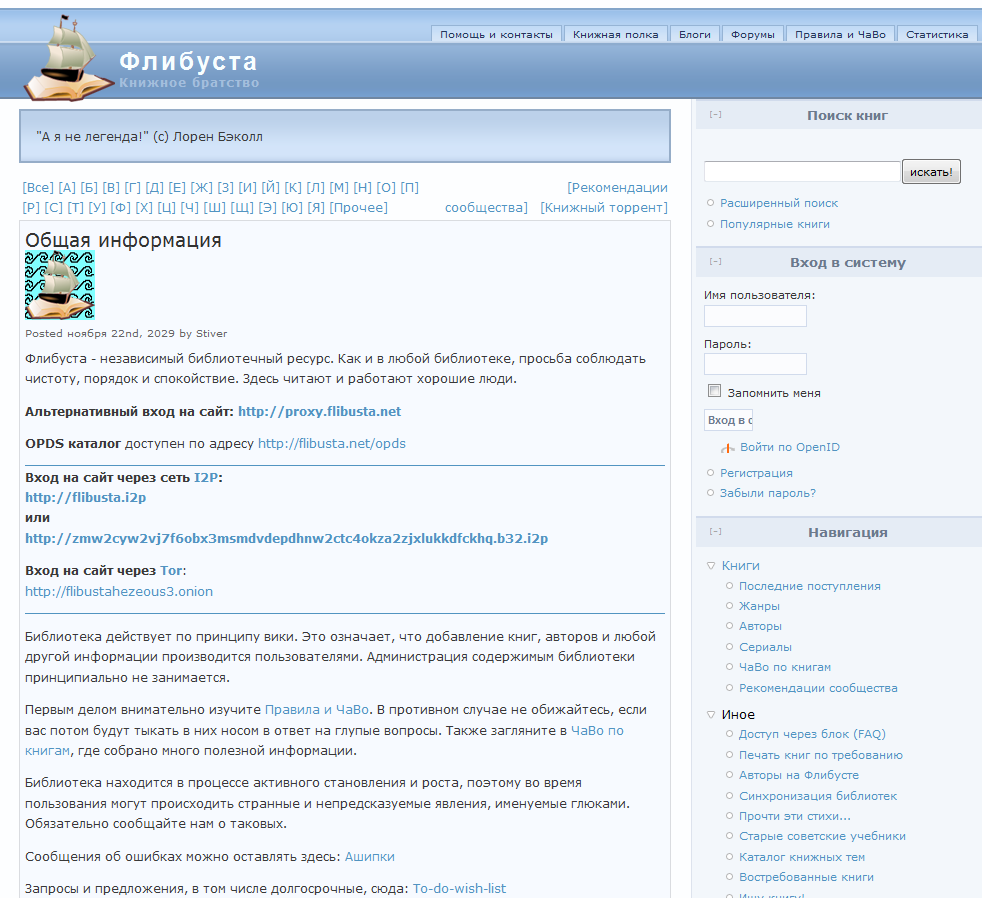The width and height of the screenshot is (982, 898).
Task: Open the [Книжный торрент] link
Action: click(x=604, y=208)
